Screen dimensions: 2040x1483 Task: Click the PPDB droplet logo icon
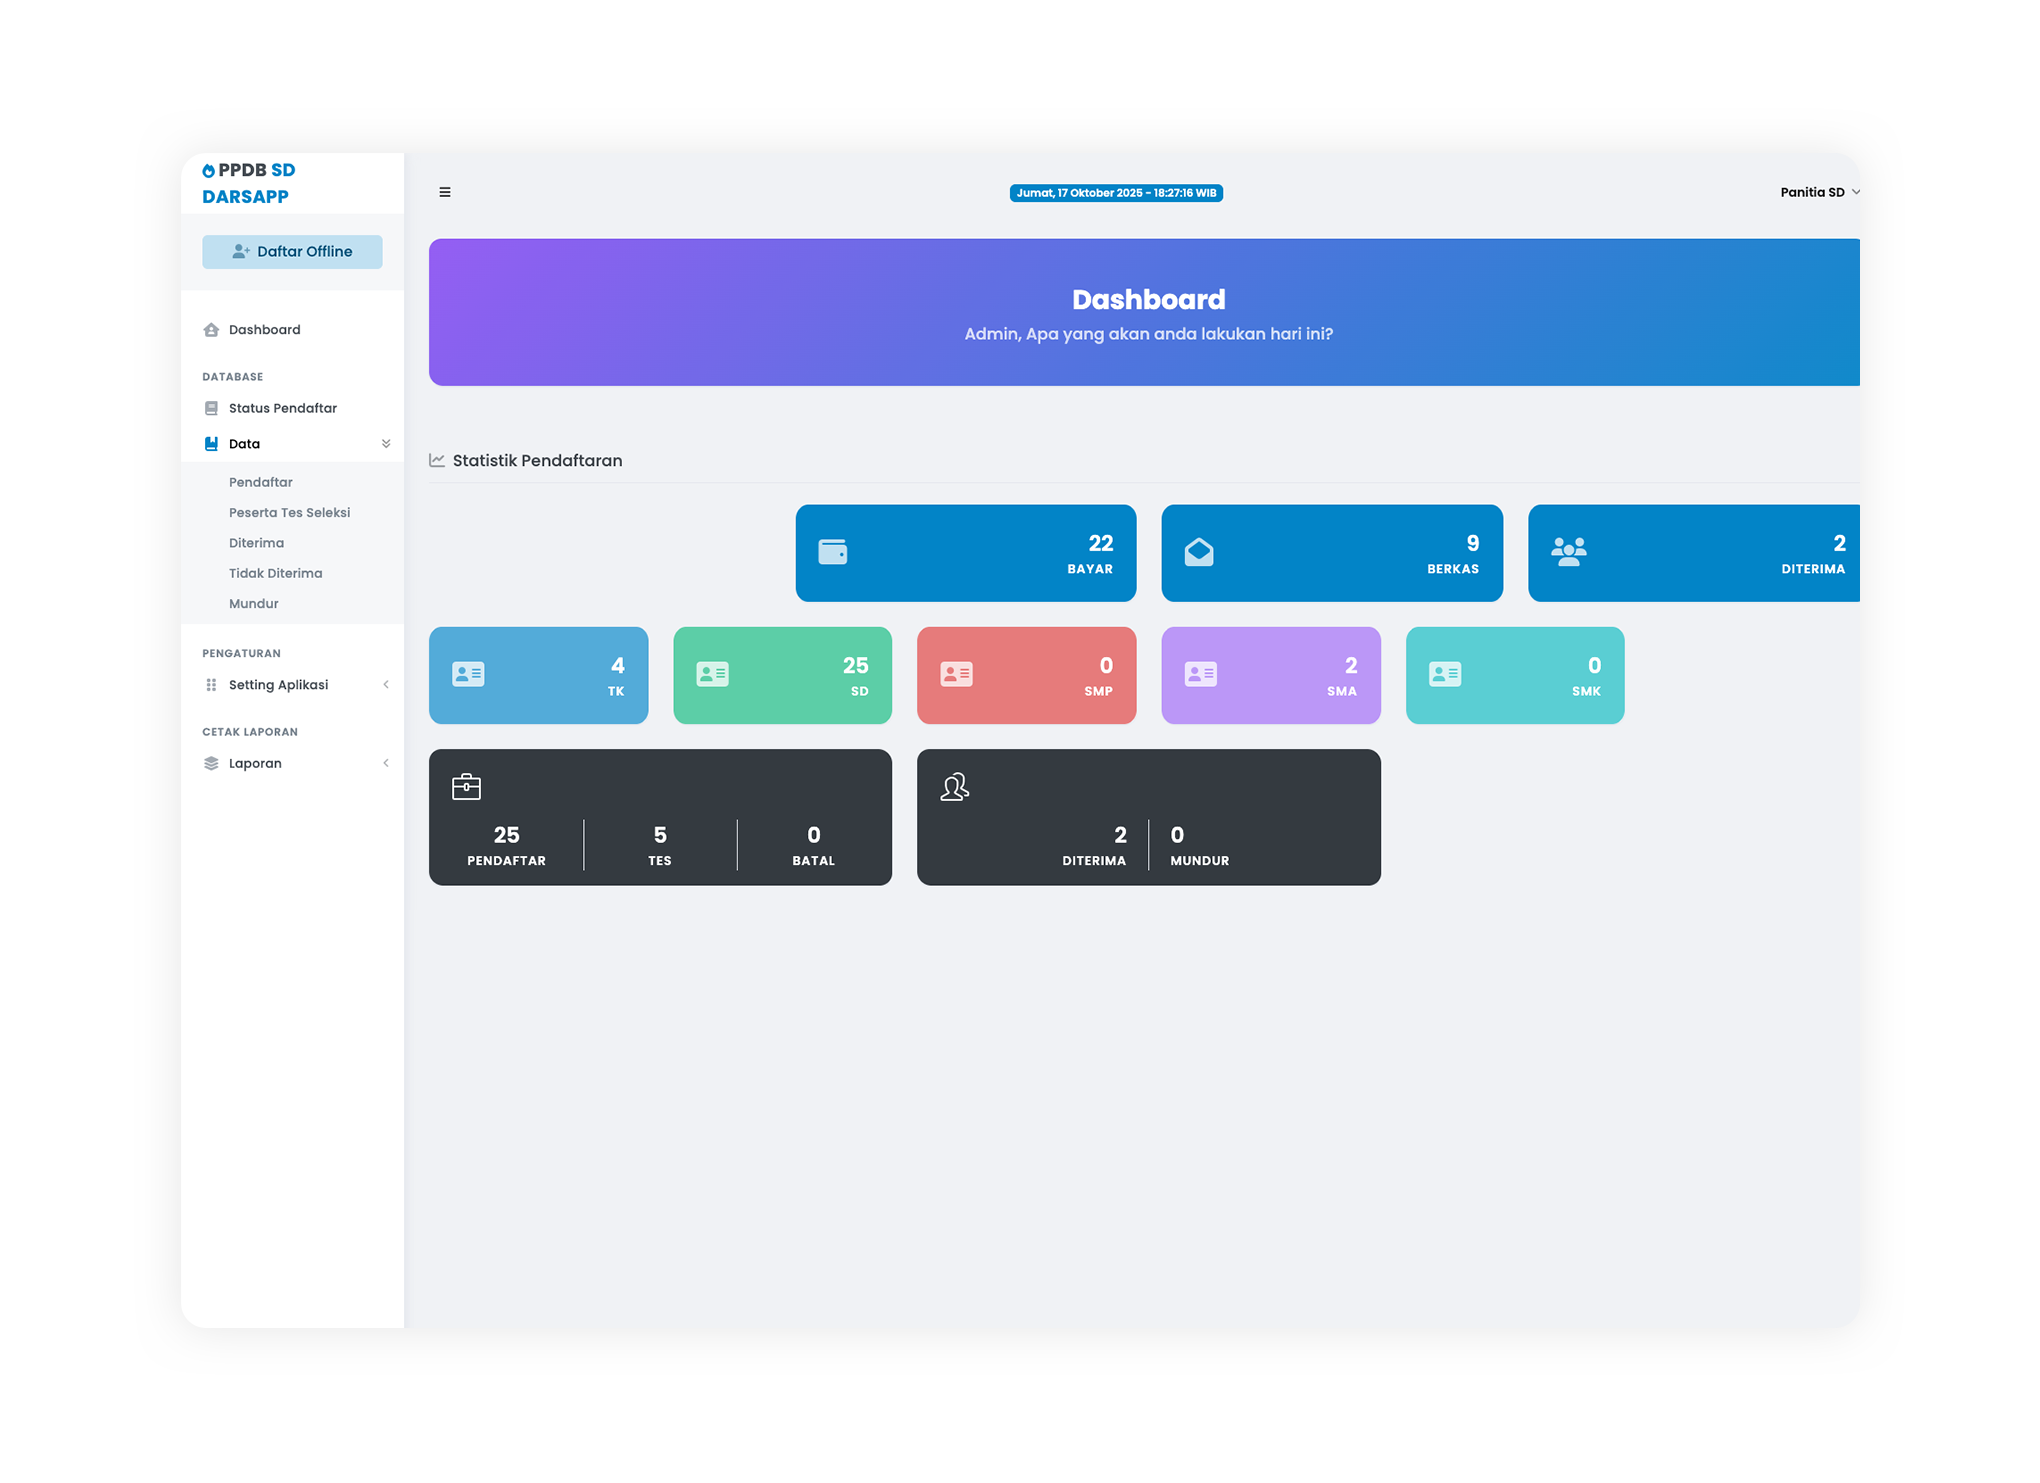click(209, 169)
